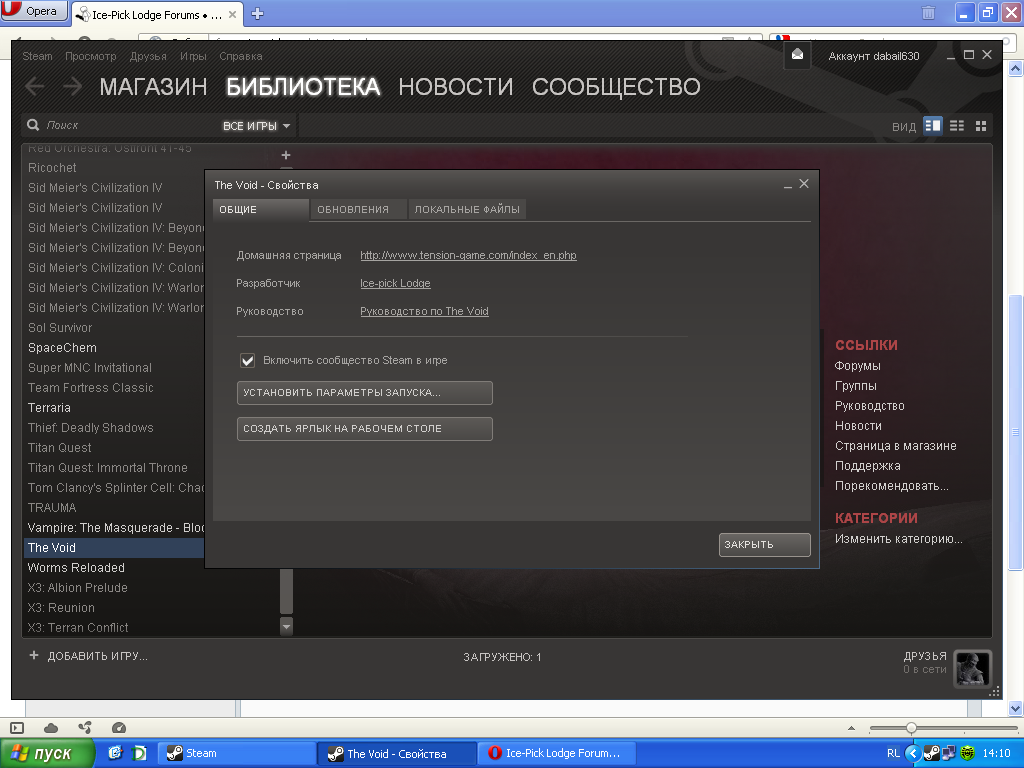Switch to Ice-Pick Lodge Forum taskbar button
1024x768 pixels.
coord(558,753)
